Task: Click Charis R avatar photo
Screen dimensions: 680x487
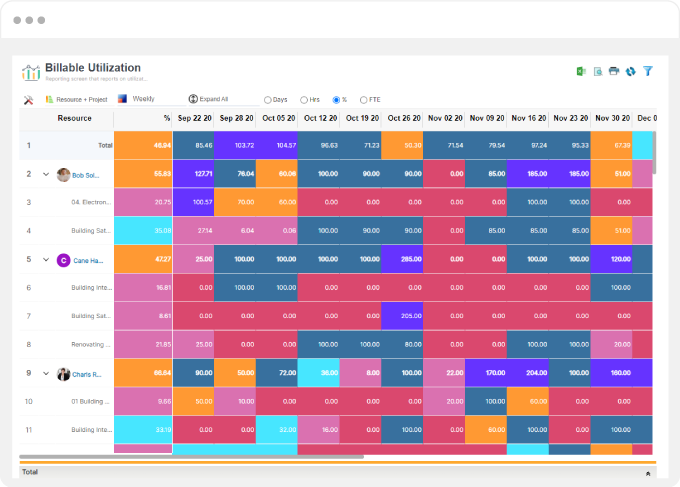Action: [63, 374]
